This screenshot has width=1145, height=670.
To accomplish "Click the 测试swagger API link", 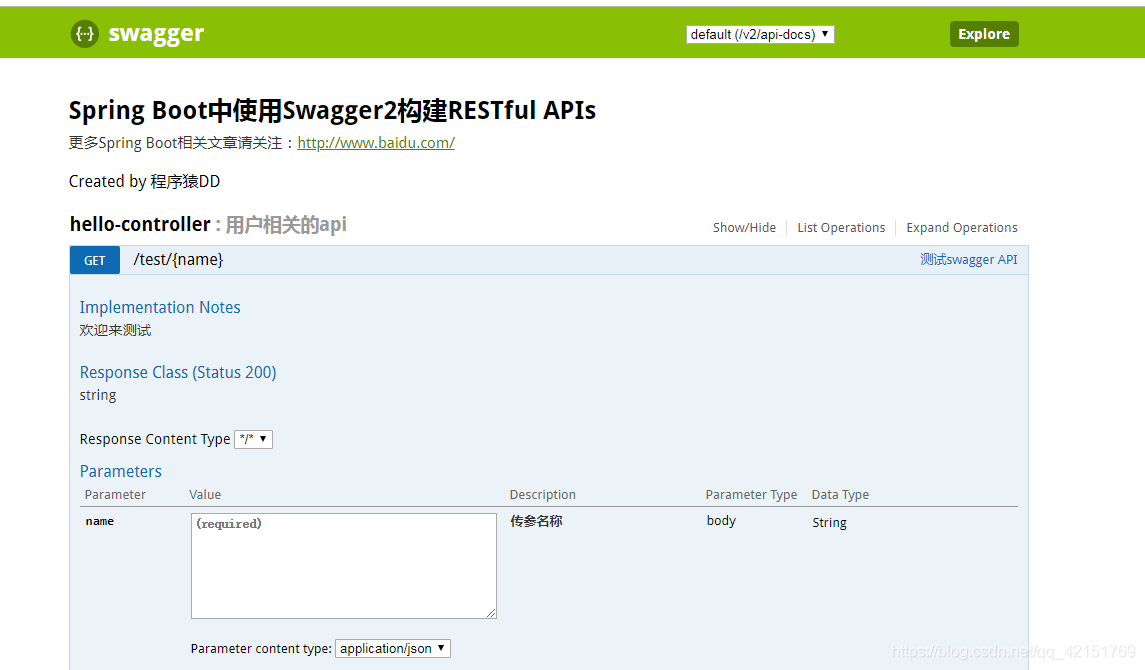I will (969, 259).
